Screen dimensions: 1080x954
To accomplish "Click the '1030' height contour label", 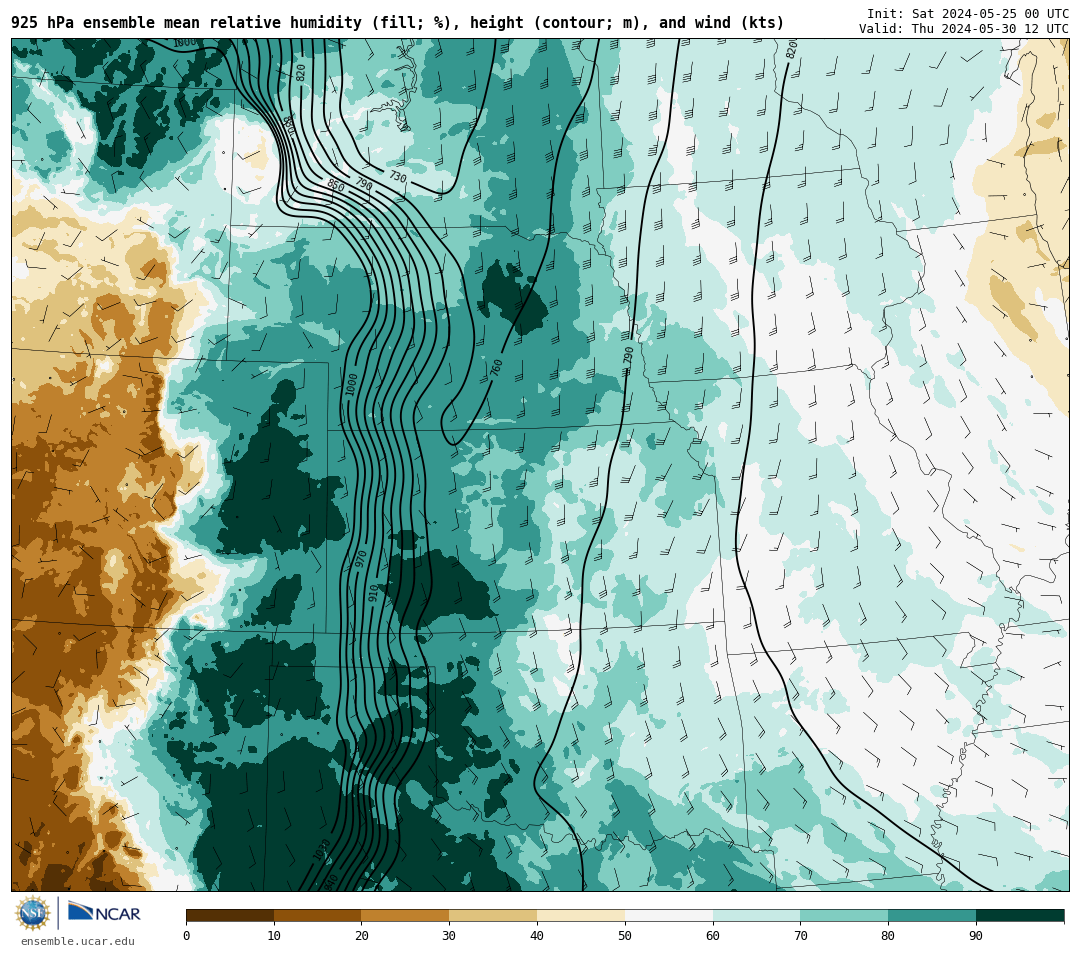I will (x=322, y=849).
